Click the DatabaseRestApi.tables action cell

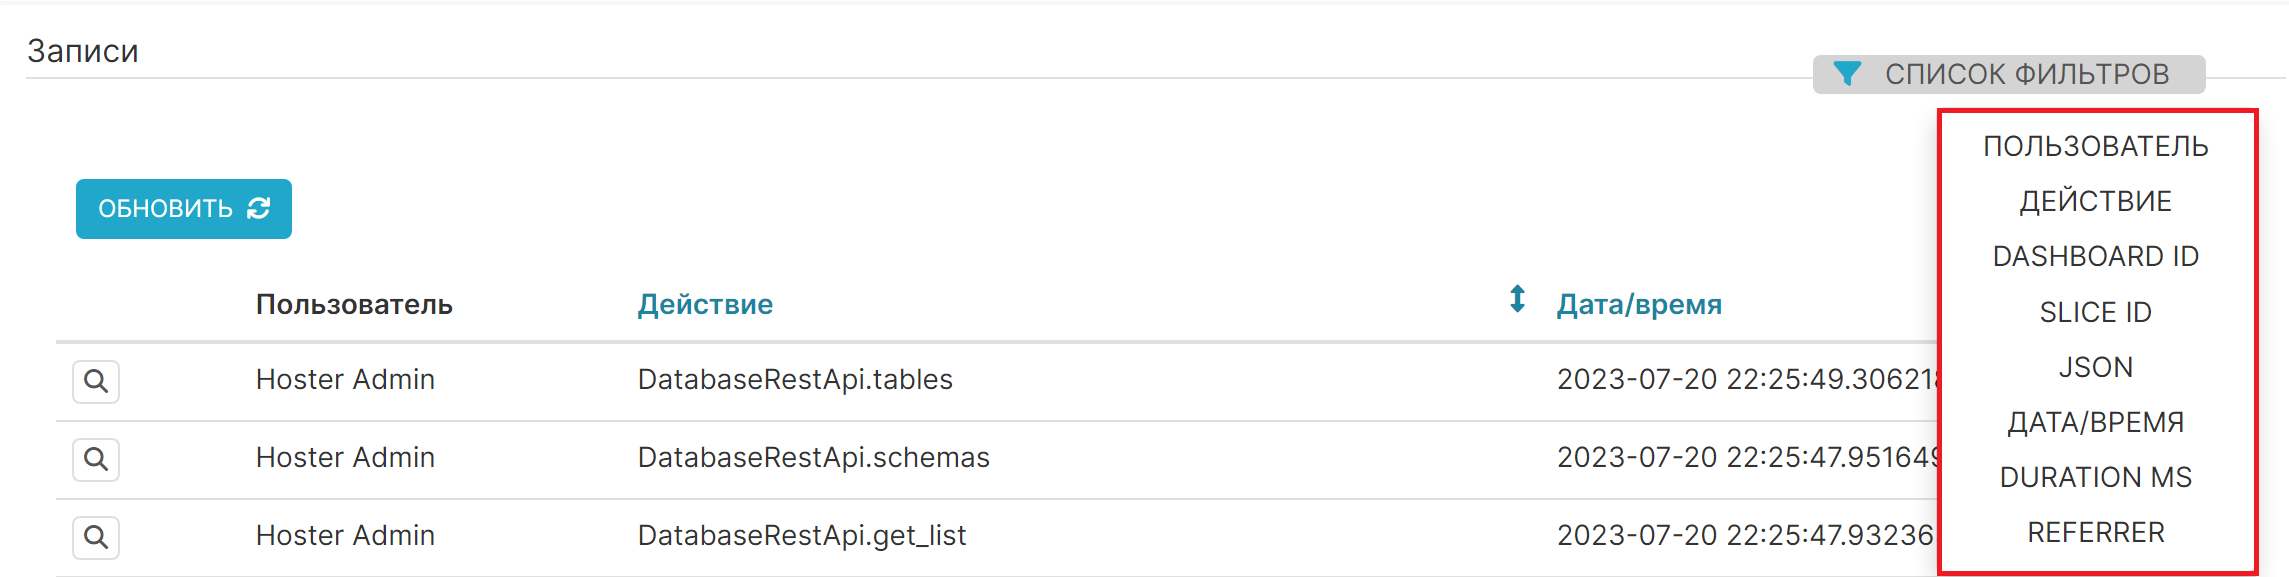[x=795, y=380]
